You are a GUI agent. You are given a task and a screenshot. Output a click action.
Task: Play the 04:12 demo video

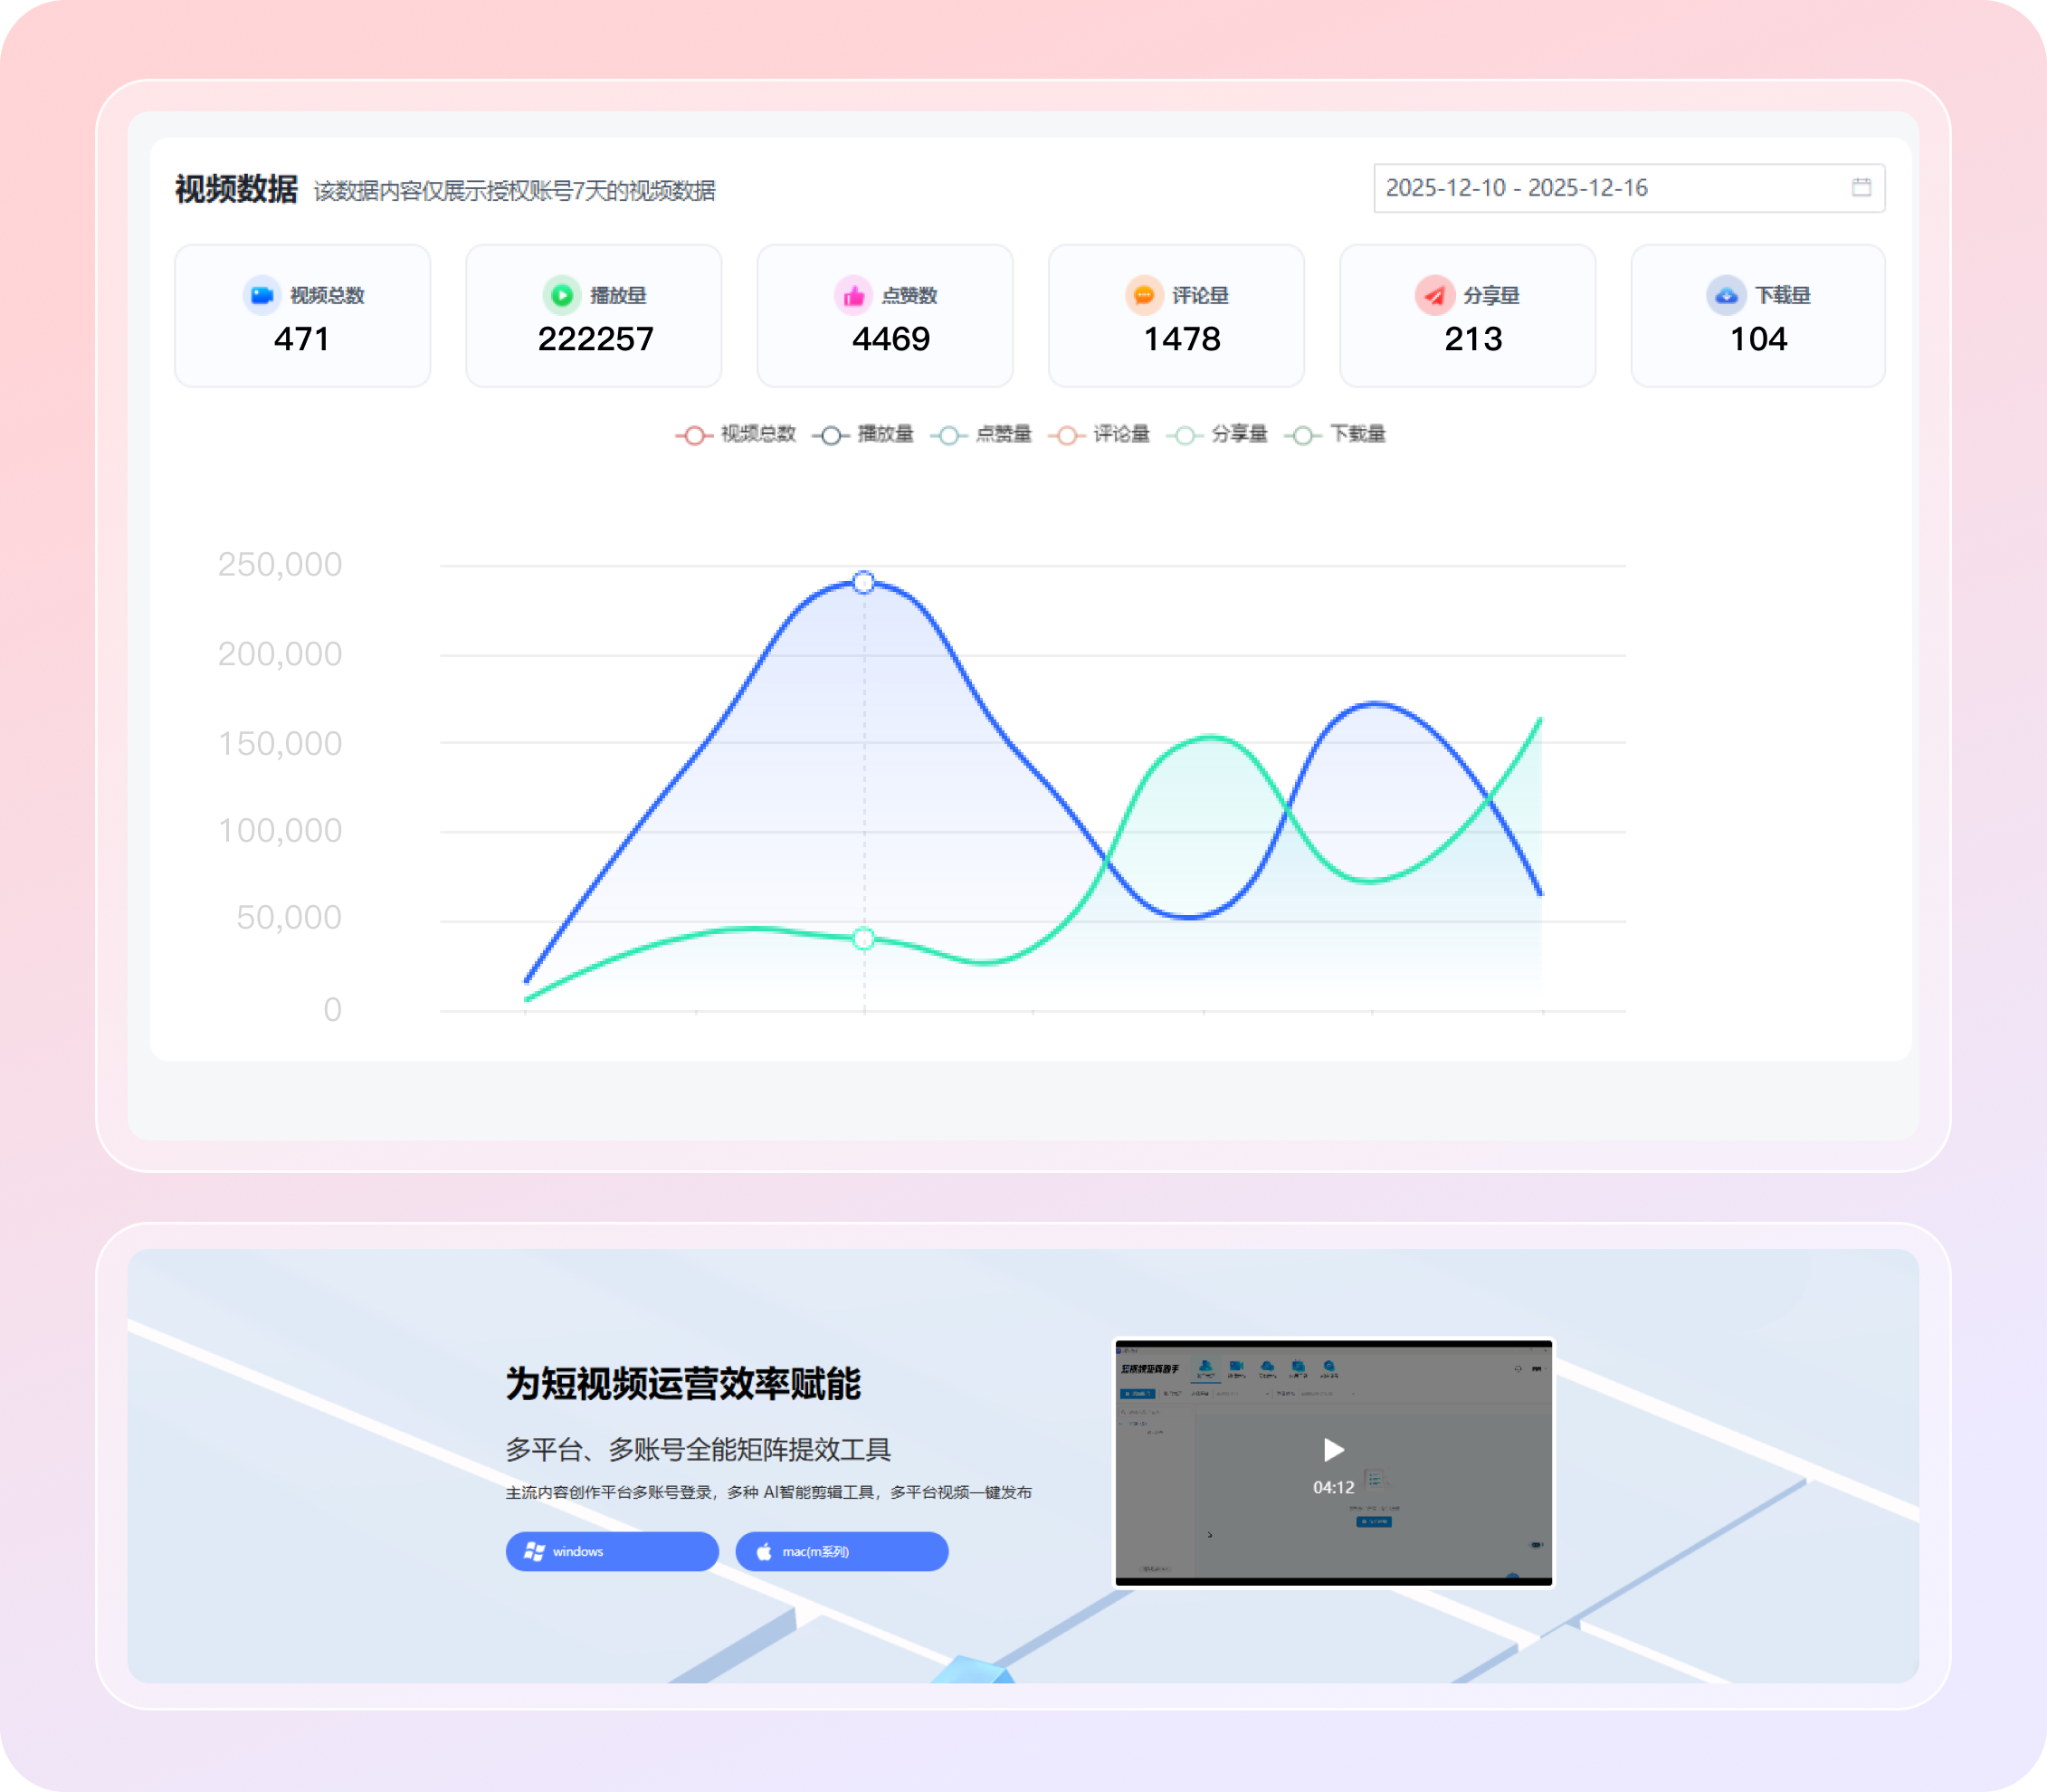[x=1333, y=1450]
